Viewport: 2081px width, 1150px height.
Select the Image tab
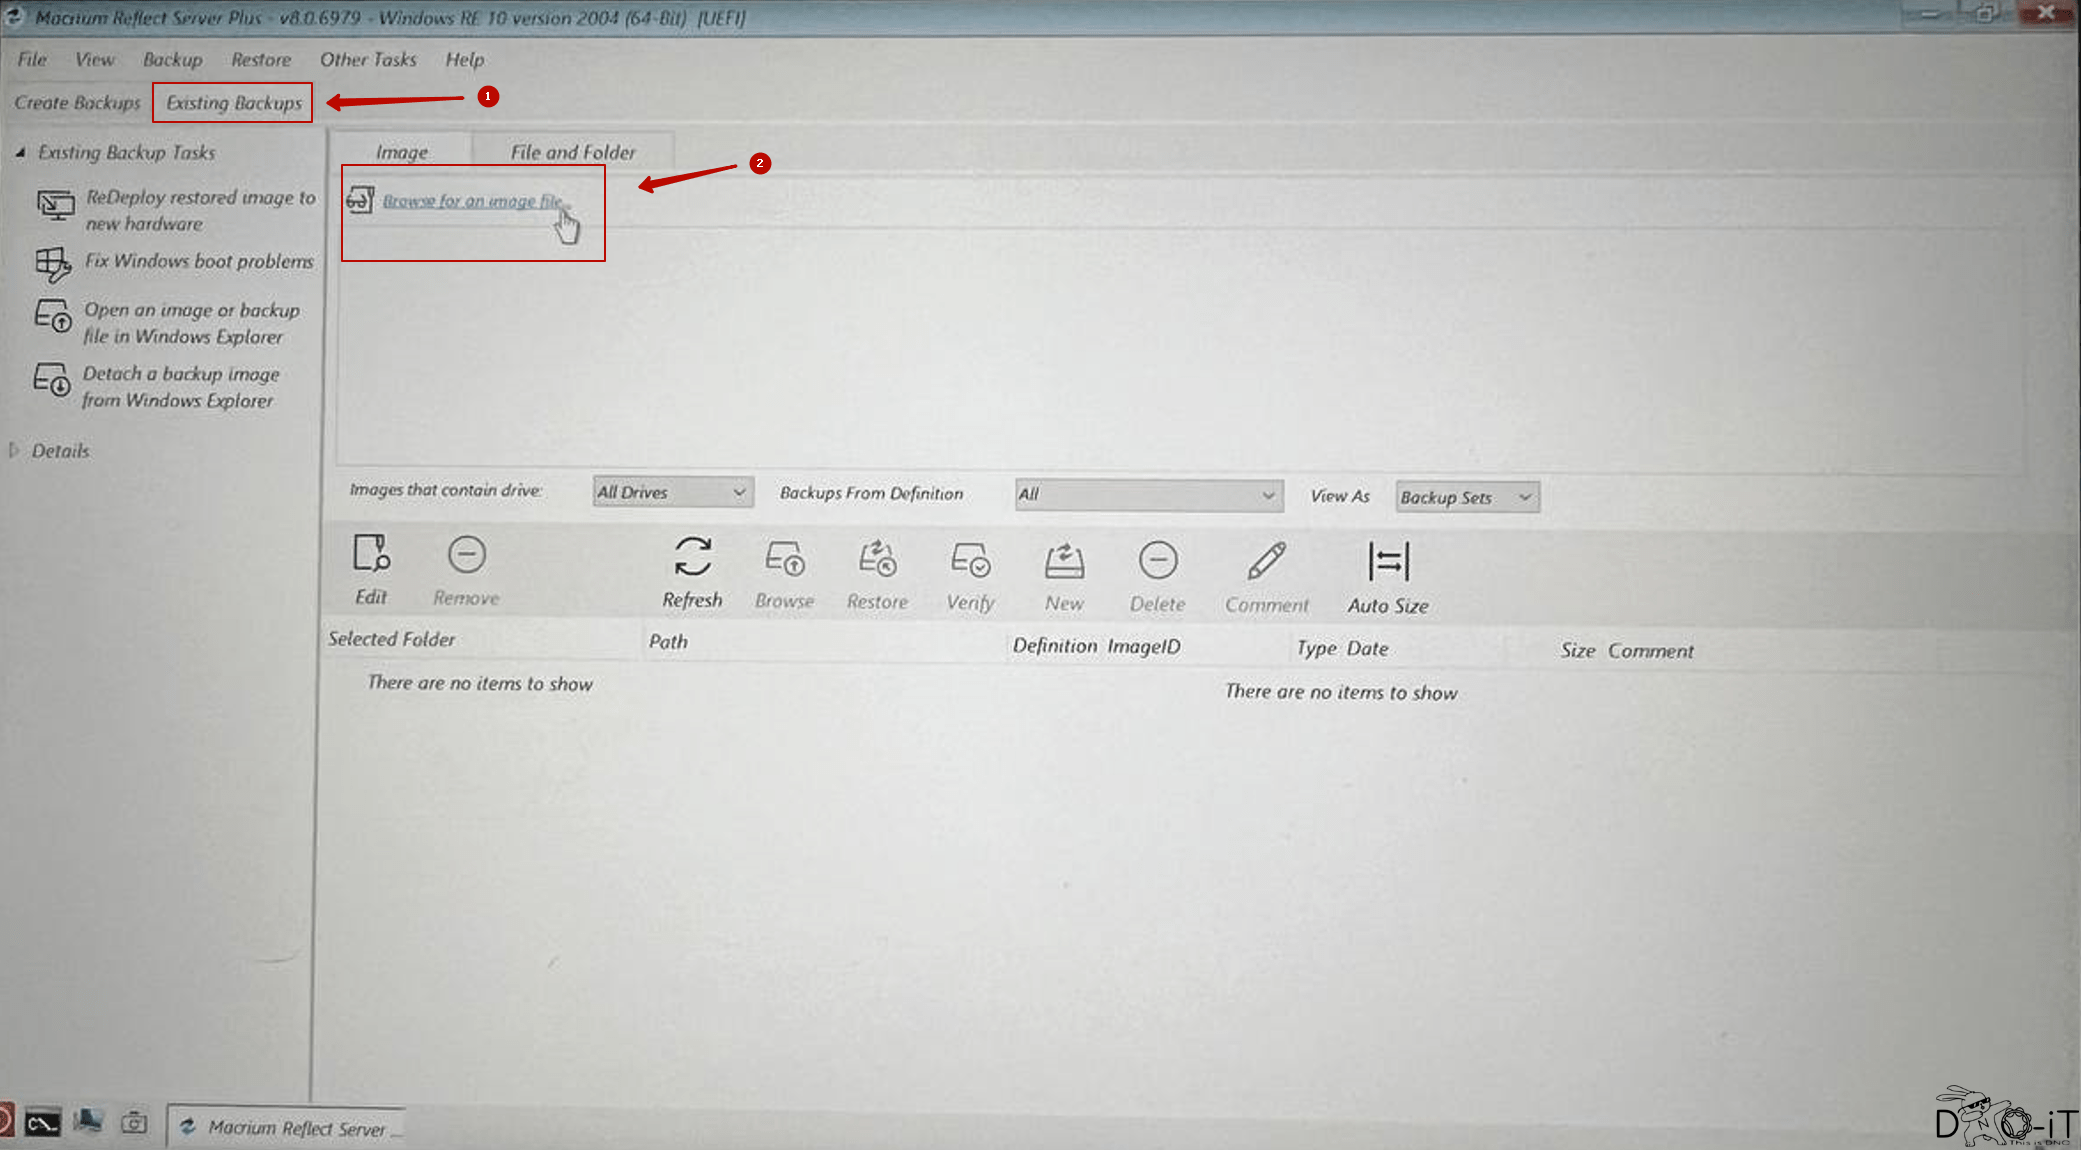[401, 152]
